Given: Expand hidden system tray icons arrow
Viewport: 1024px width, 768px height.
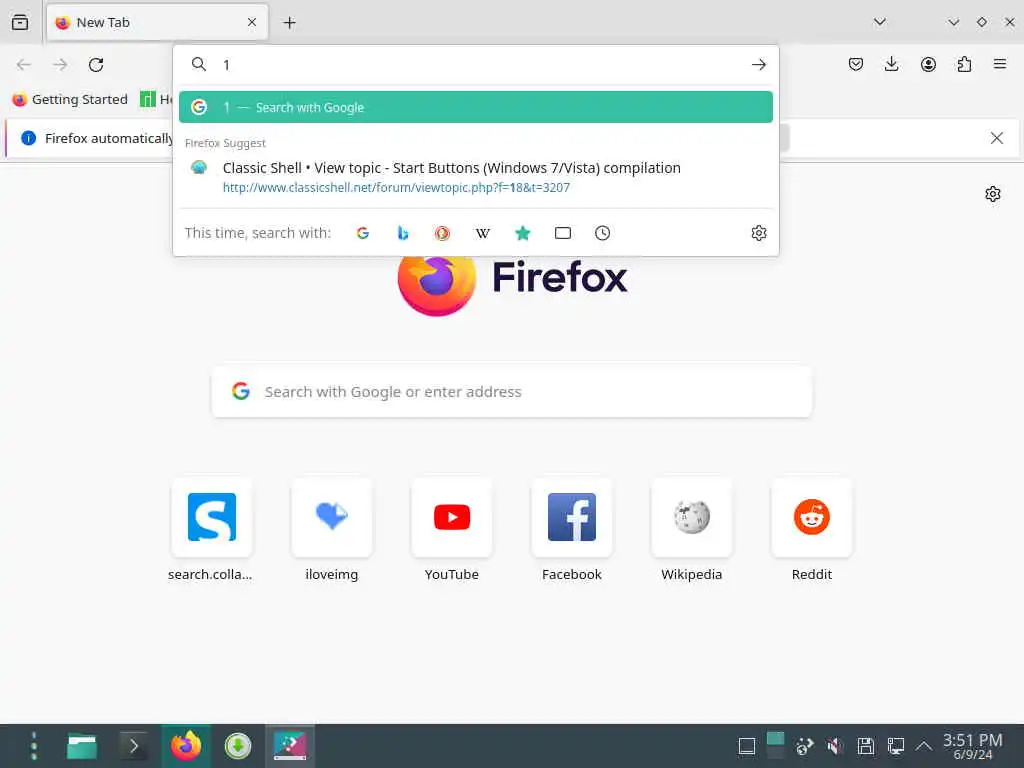Looking at the screenshot, I should [923, 746].
